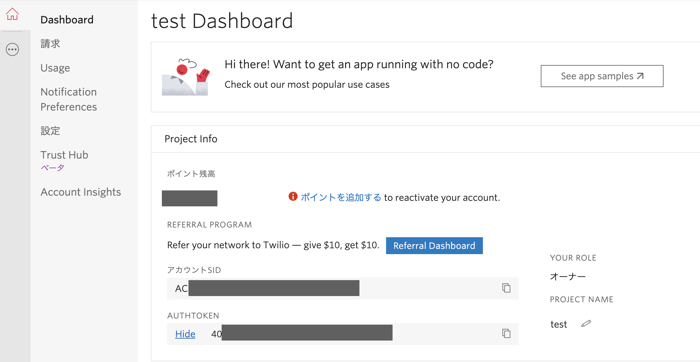Click the REFERRAL PROGRAM label
This screenshot has width=700, height=362.
tap(209, 225)
